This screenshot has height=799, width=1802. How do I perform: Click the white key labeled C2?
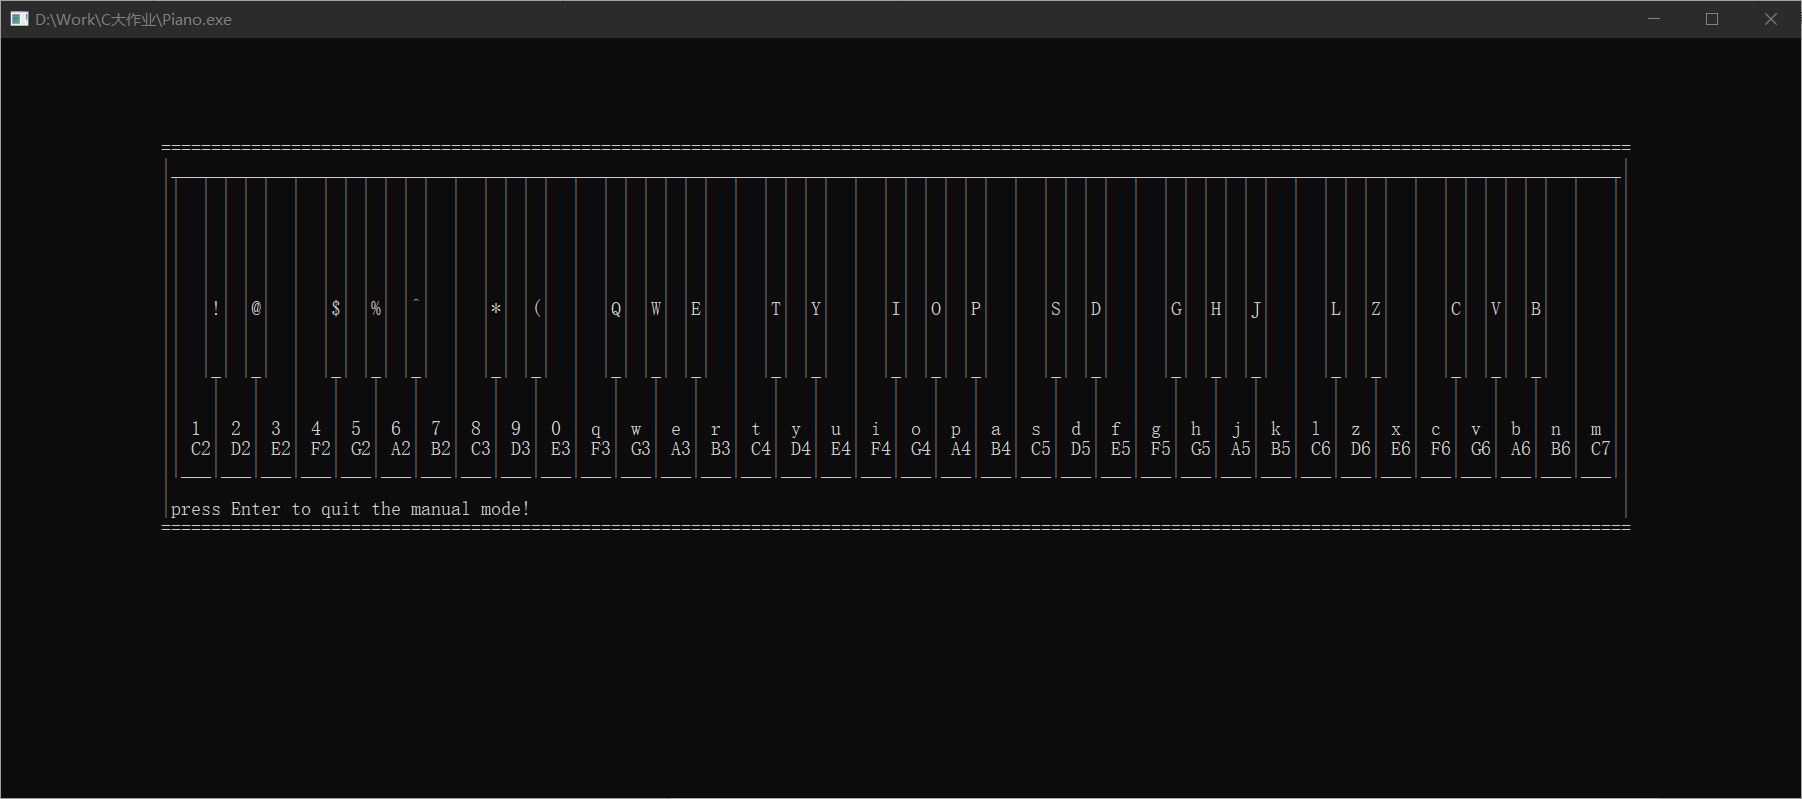(x=196, y=440)
